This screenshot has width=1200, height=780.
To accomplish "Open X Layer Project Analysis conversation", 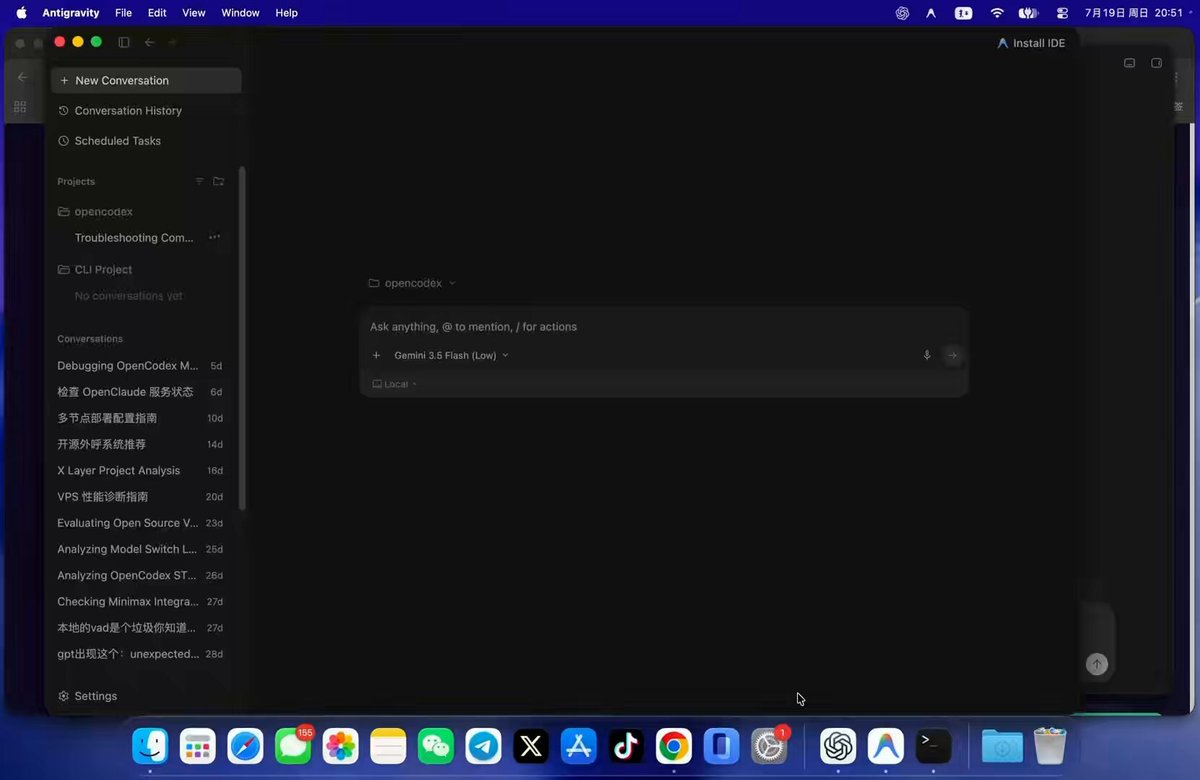I will 140,471.
